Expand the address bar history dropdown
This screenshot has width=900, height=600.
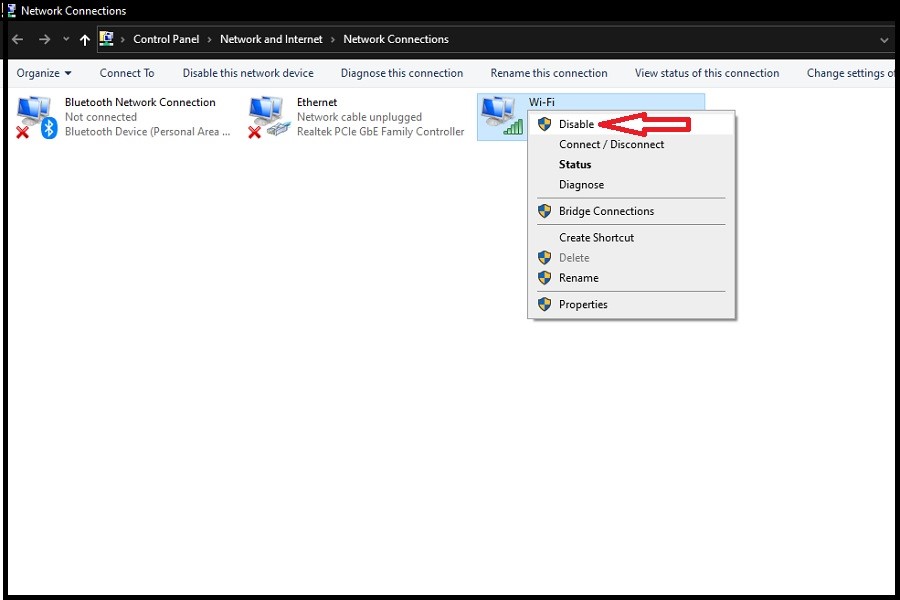[884, 40]
